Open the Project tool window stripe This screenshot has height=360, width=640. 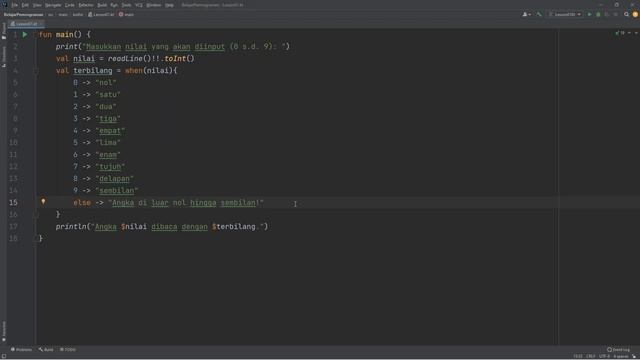click(4, 31)
